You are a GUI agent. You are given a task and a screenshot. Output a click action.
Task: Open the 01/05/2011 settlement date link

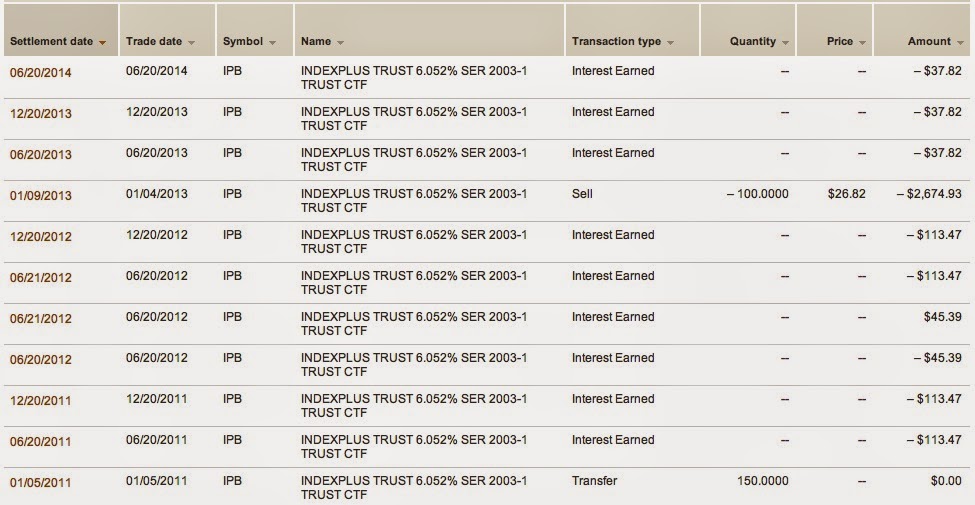pos(40,483)
